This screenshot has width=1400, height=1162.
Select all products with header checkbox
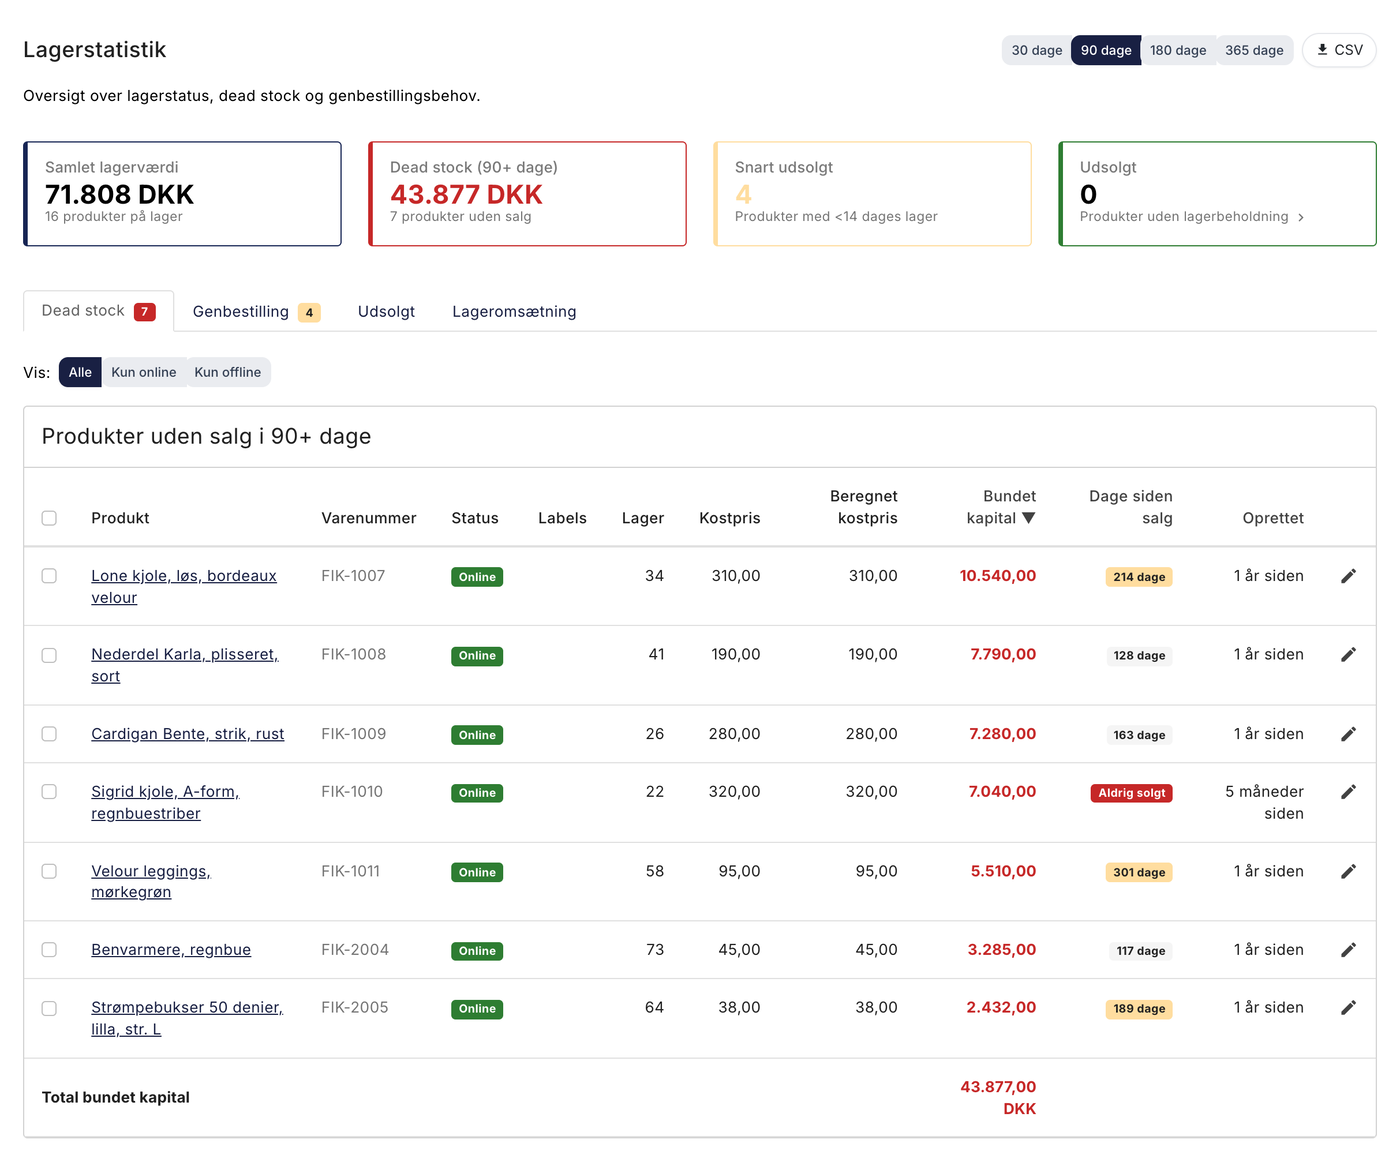tap(49, 518)
